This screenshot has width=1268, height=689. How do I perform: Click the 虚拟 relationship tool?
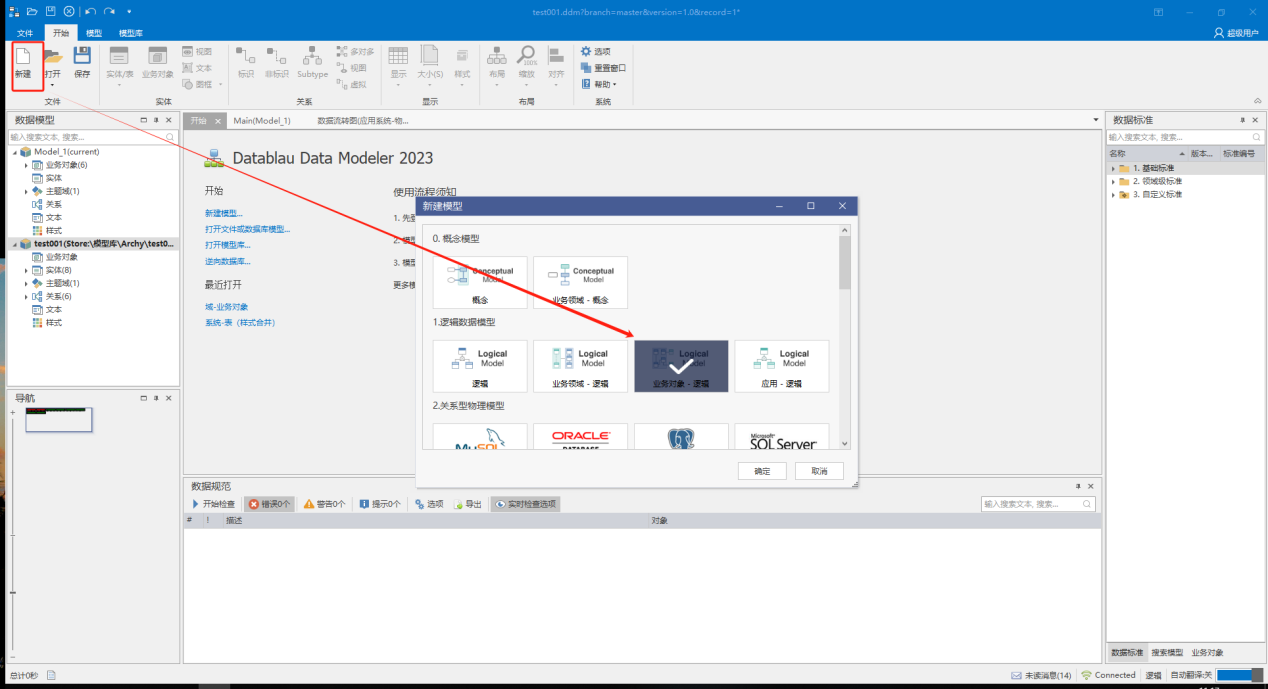point(351,84)
